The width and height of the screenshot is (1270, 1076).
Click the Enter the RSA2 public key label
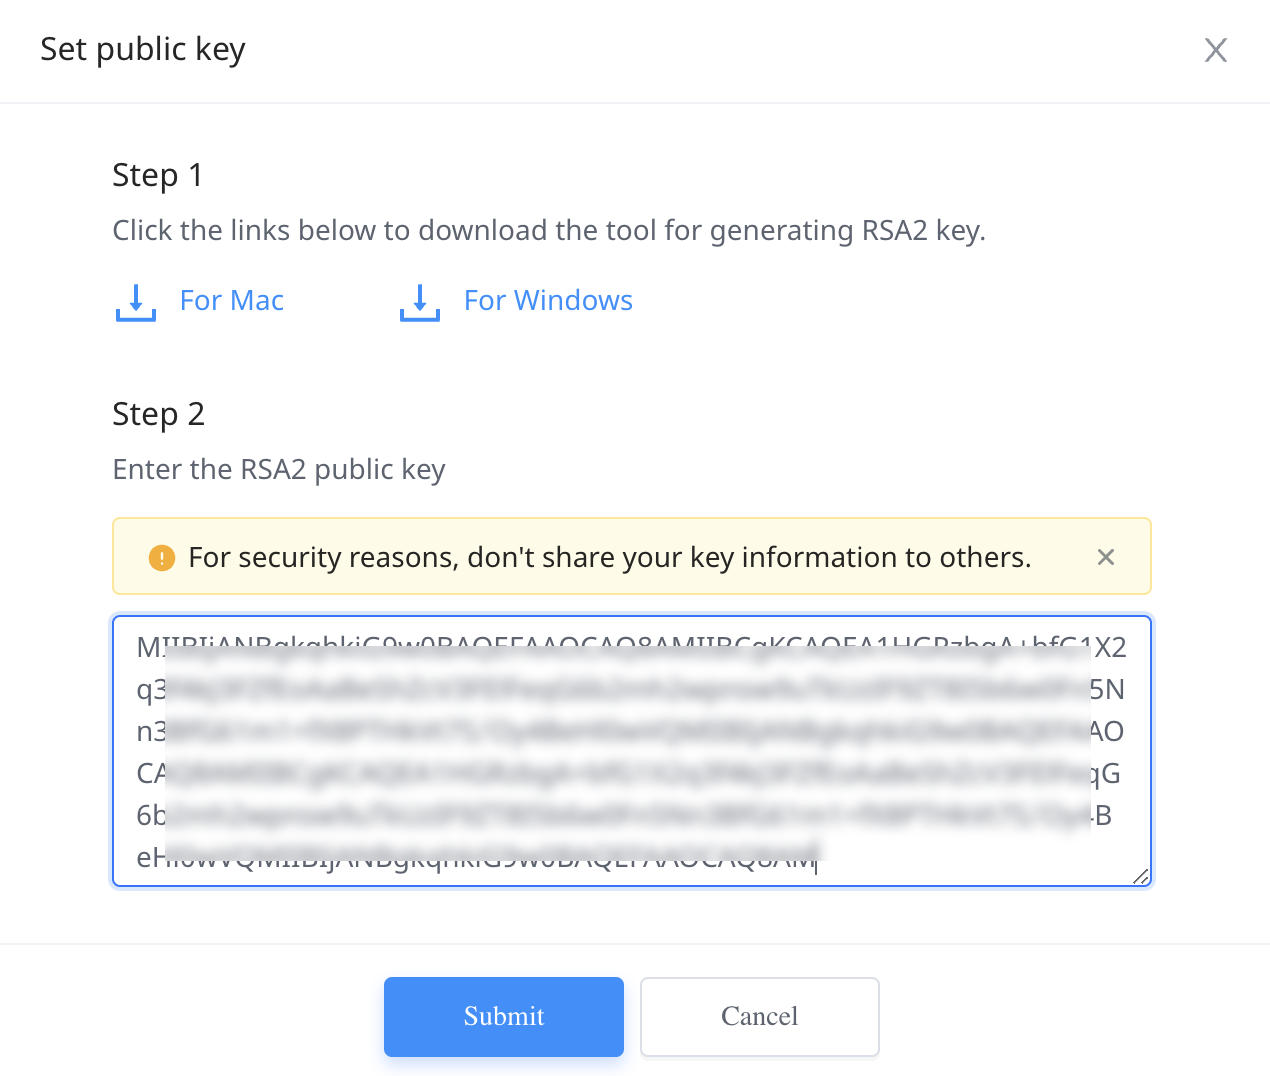pyautogui.click(x=279, y=470)
